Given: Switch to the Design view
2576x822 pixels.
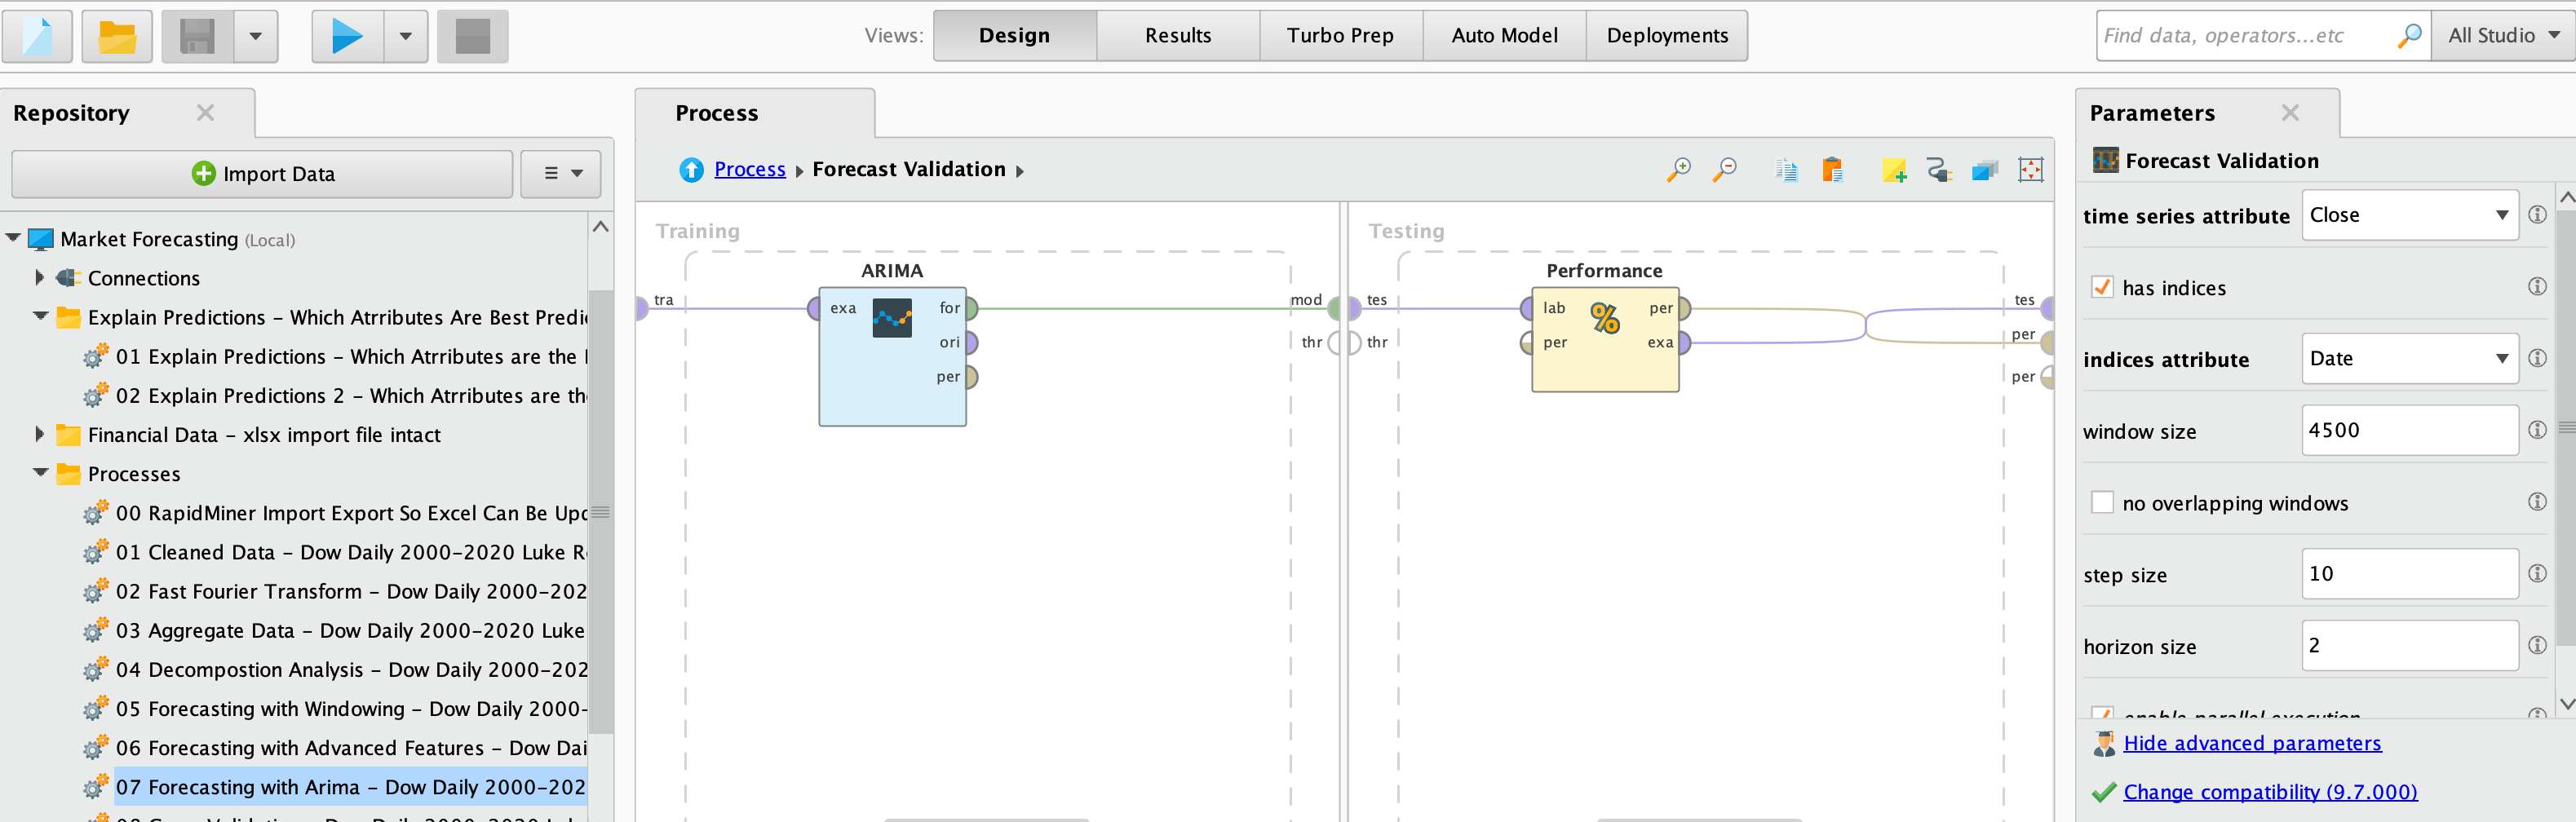Looking at the screenshot, I should click(x=1015, y=36).
